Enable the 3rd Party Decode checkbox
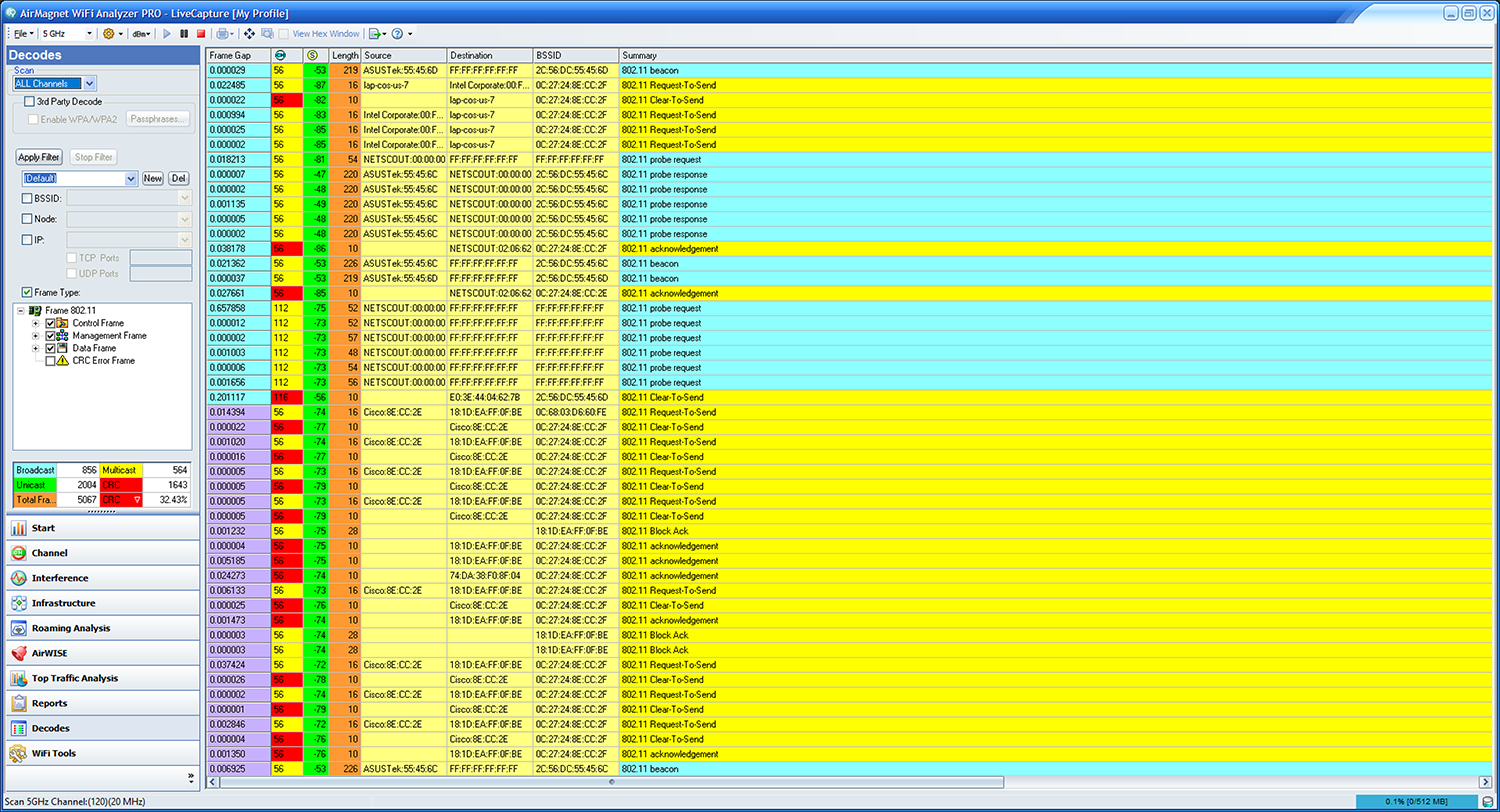1500x812 pixels. click(29, 102)
